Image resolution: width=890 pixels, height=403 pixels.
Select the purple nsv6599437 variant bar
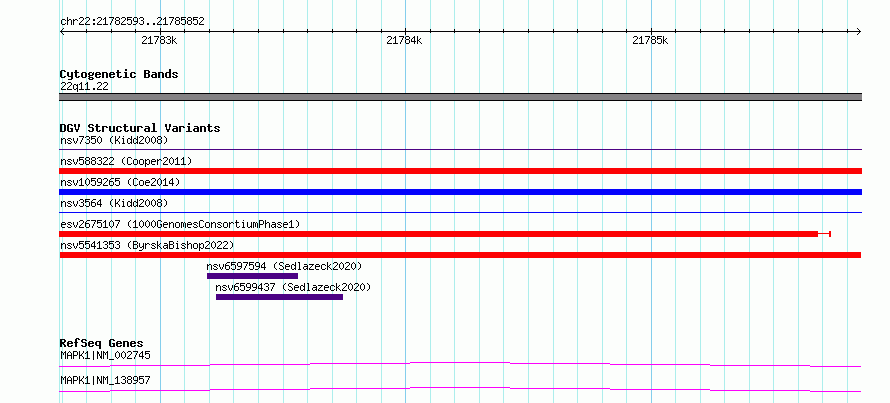[279, 297]
